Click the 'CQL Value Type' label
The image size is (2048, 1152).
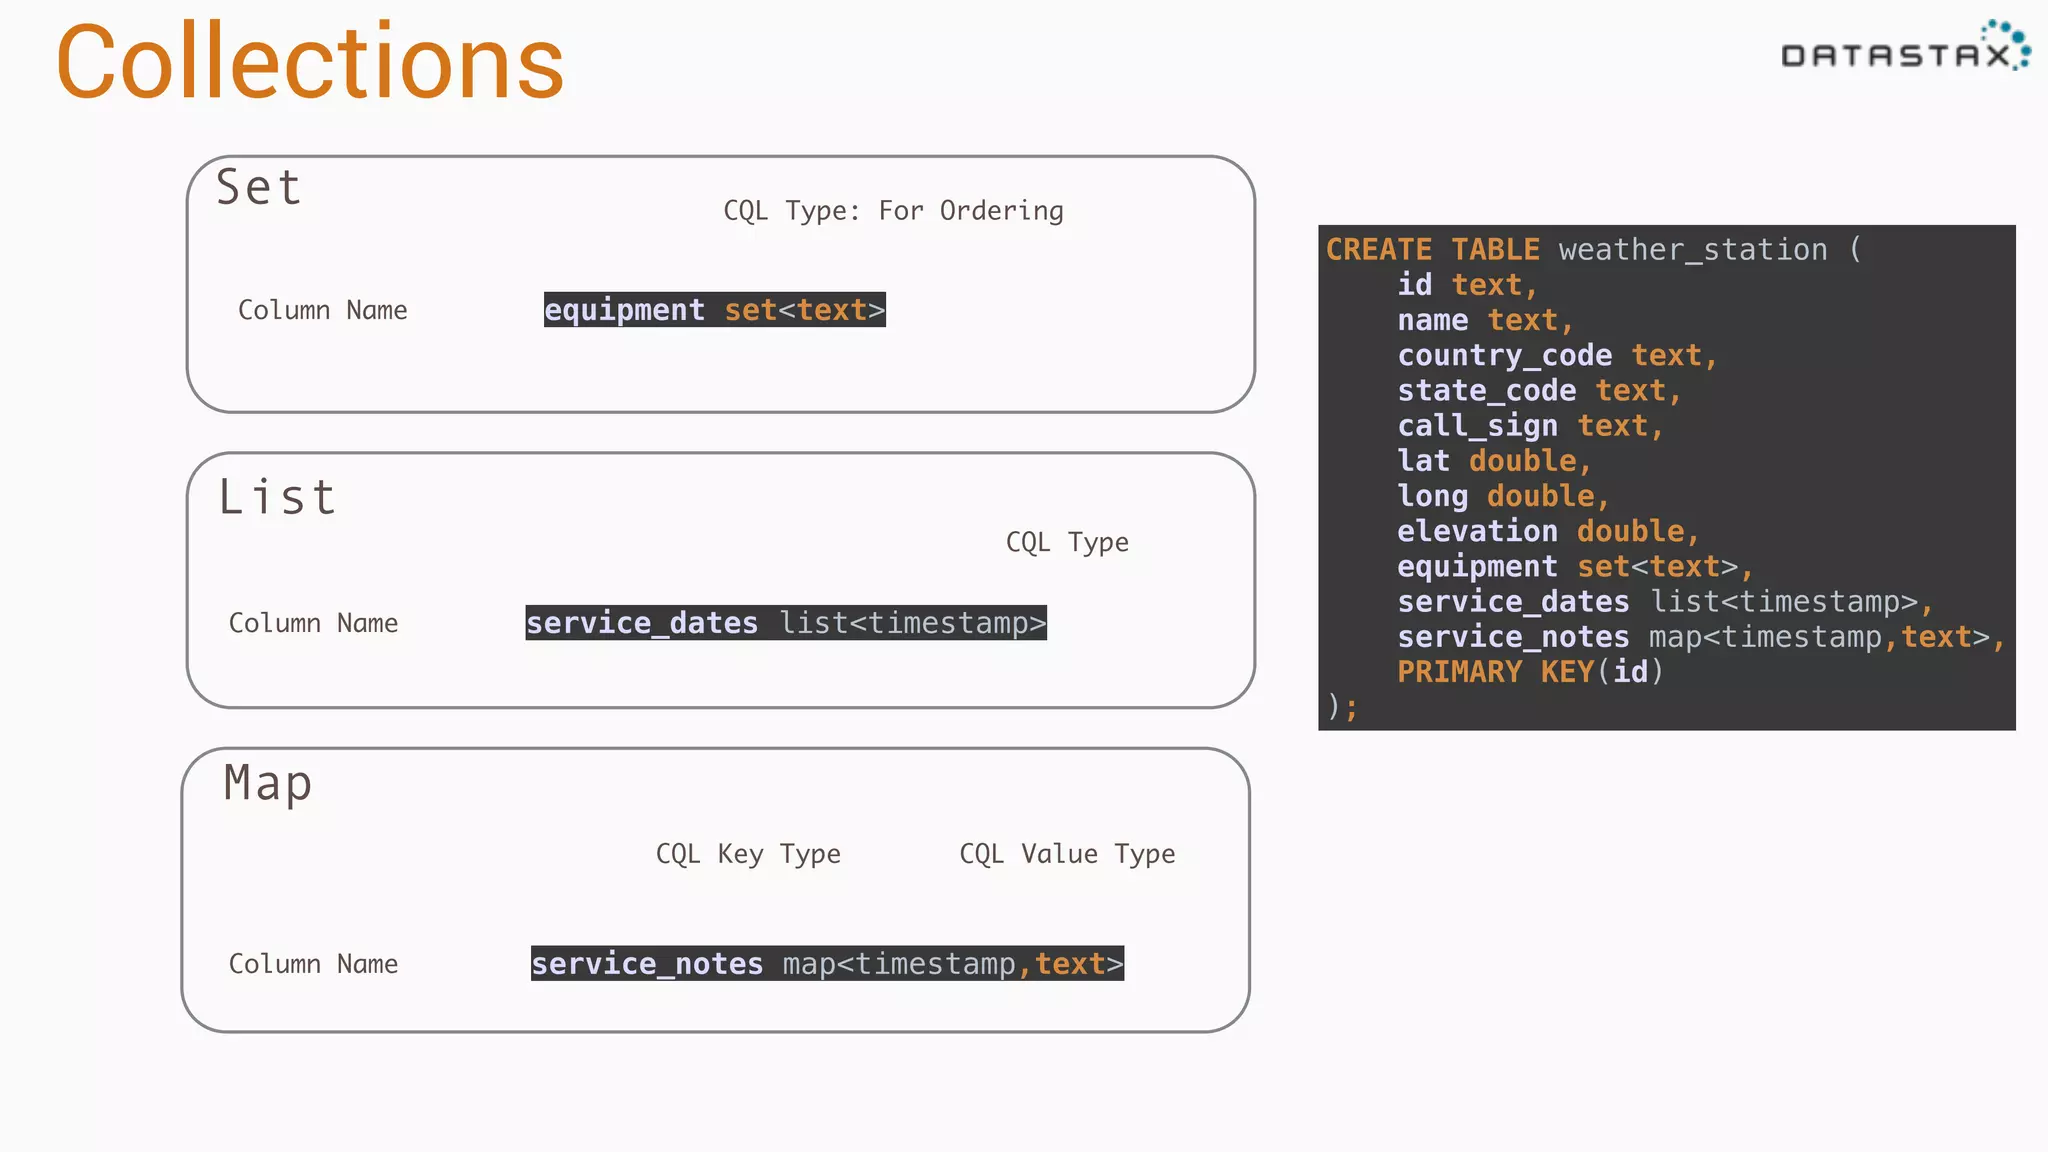point(1067,854)
